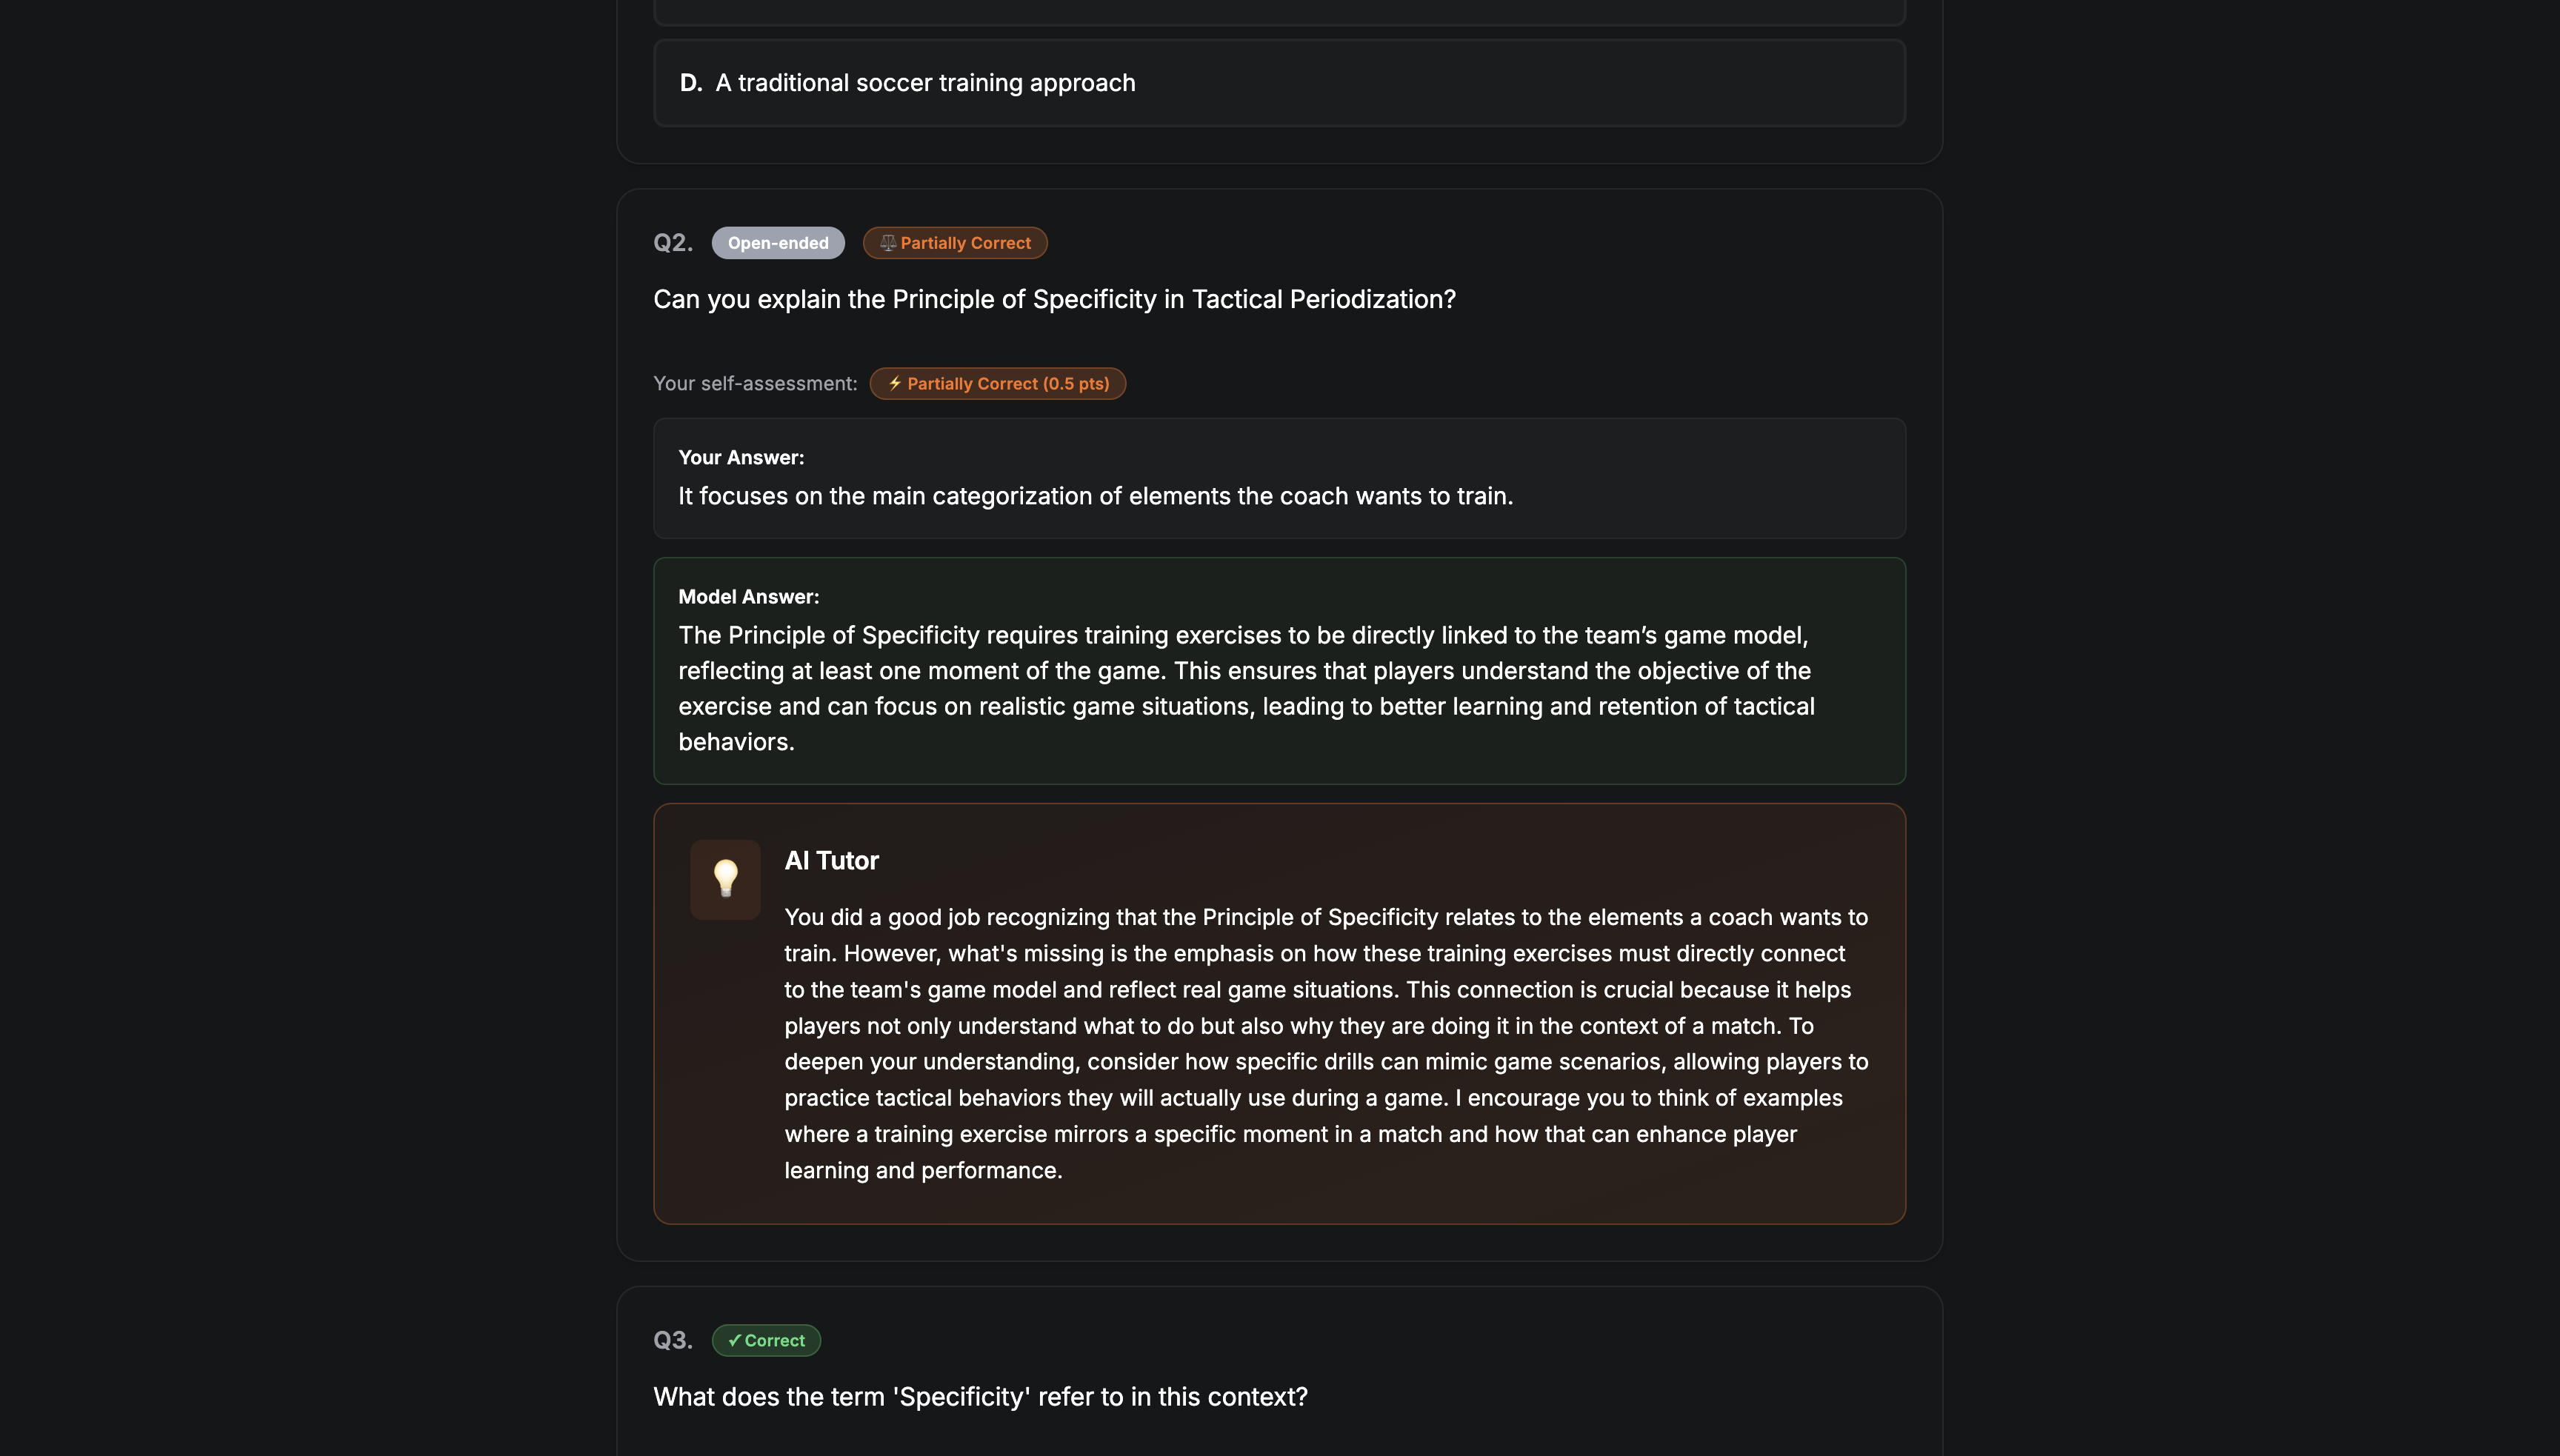Select the Q3 Specificity question text
This screenshot has width=2560, height=1456.
(980, 1396)
